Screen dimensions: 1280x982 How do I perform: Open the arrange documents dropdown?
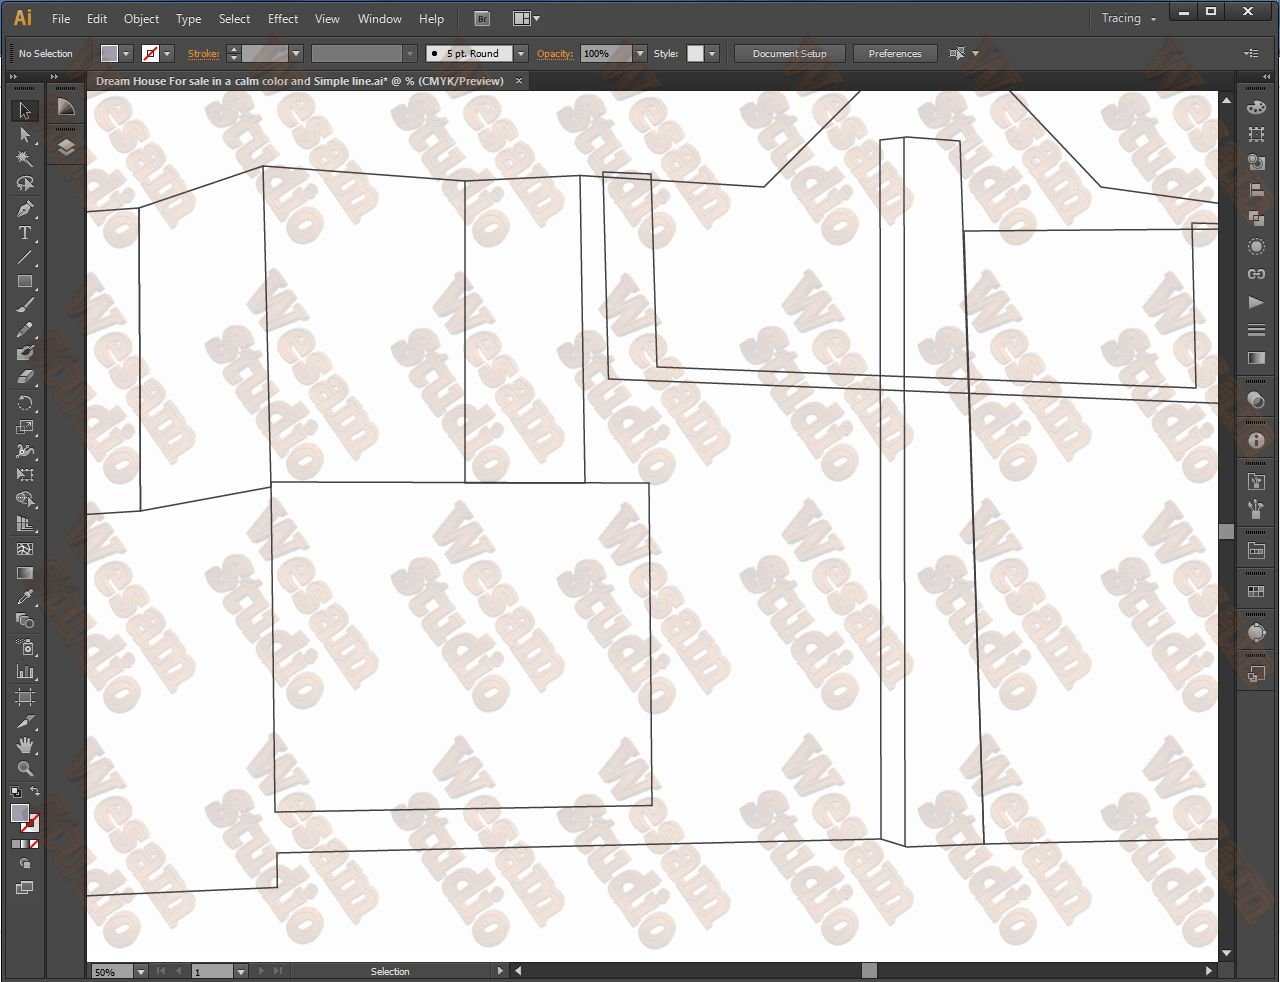pyautogui.click(x=526, y=19)
